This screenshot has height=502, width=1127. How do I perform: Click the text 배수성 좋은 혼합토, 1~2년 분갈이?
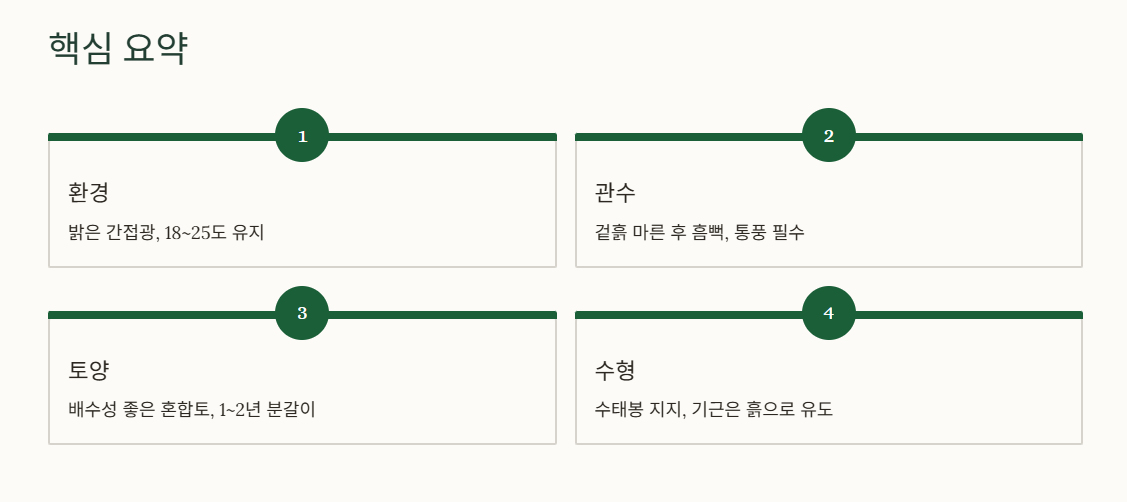pyautogui.click(x=192, y=410)
